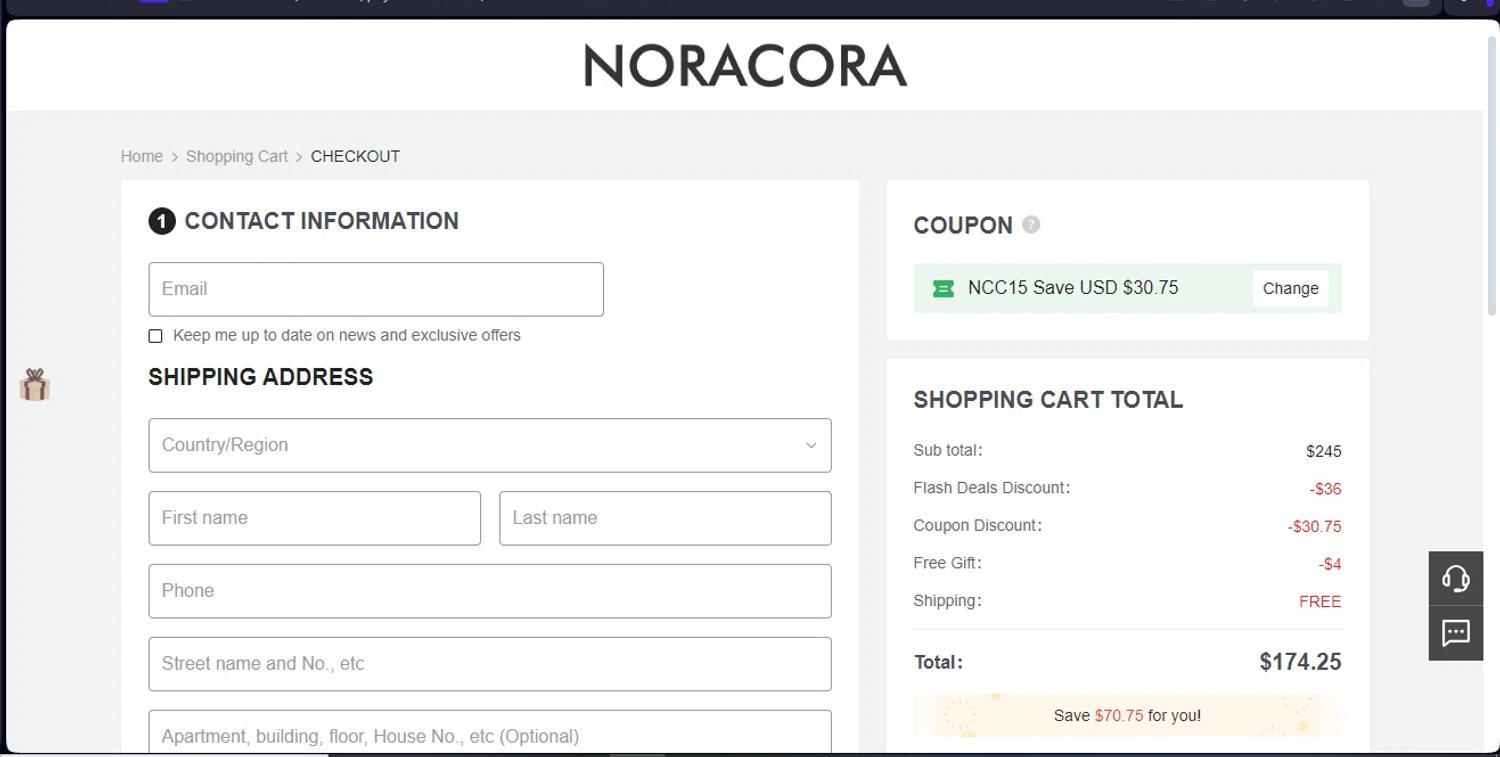
Task: Click the Change coupon button
Action: [1290, 288]
